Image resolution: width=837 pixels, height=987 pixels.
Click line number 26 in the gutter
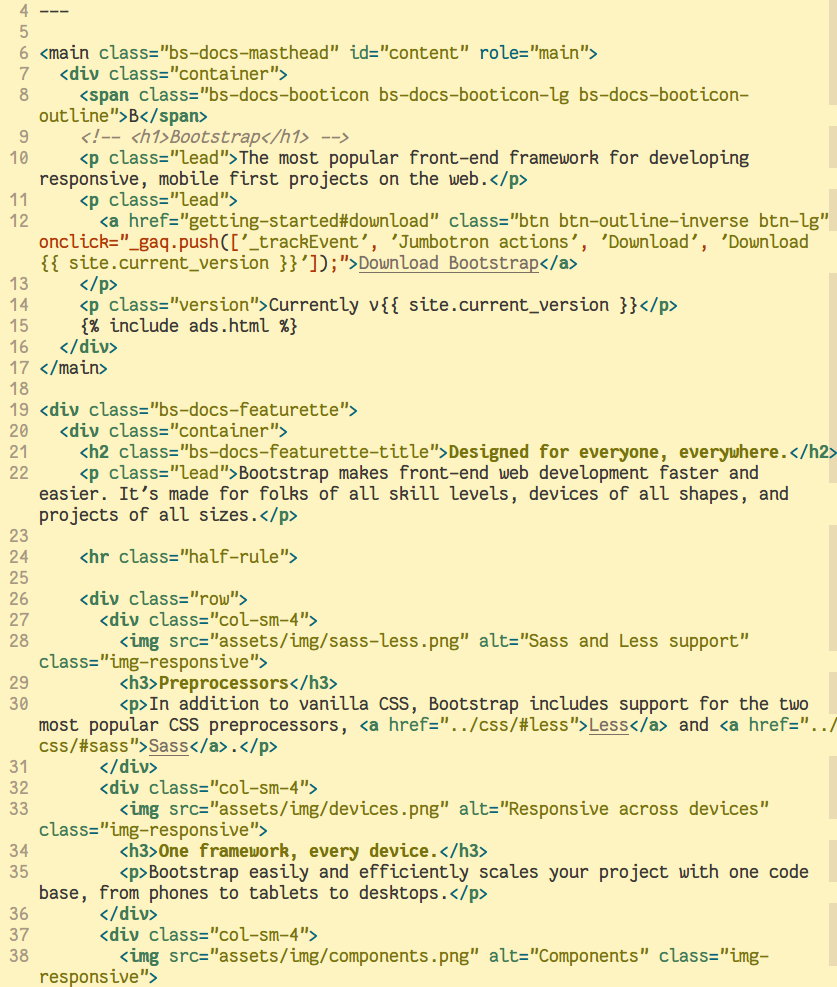[x=20, y=599]
